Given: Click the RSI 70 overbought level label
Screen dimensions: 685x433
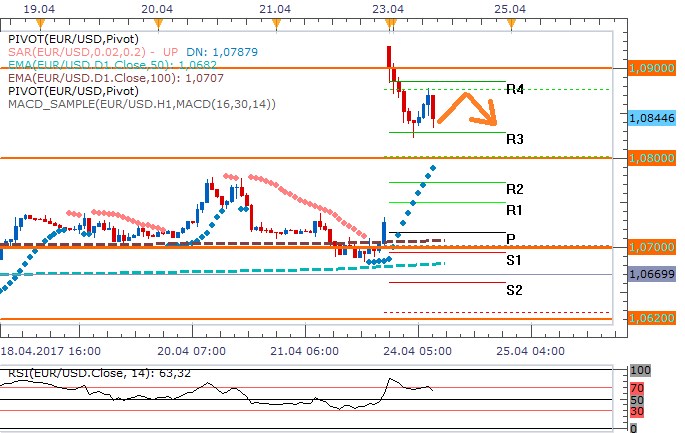Looking at the screenshot, I should click(x=636, y=387).
